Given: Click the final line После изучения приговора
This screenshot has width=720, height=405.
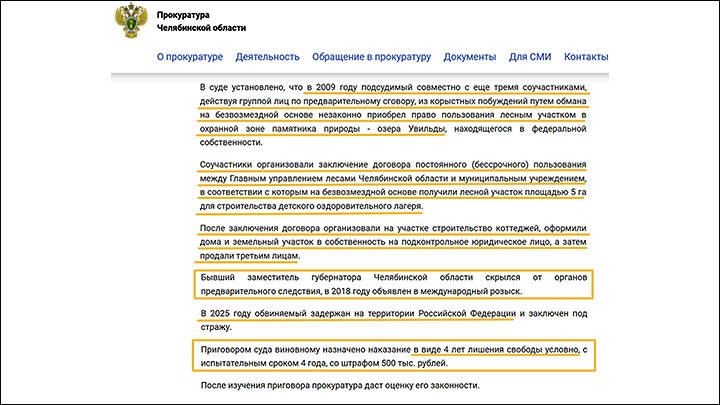Looking at the screenshot, I should tap(340, 386).
